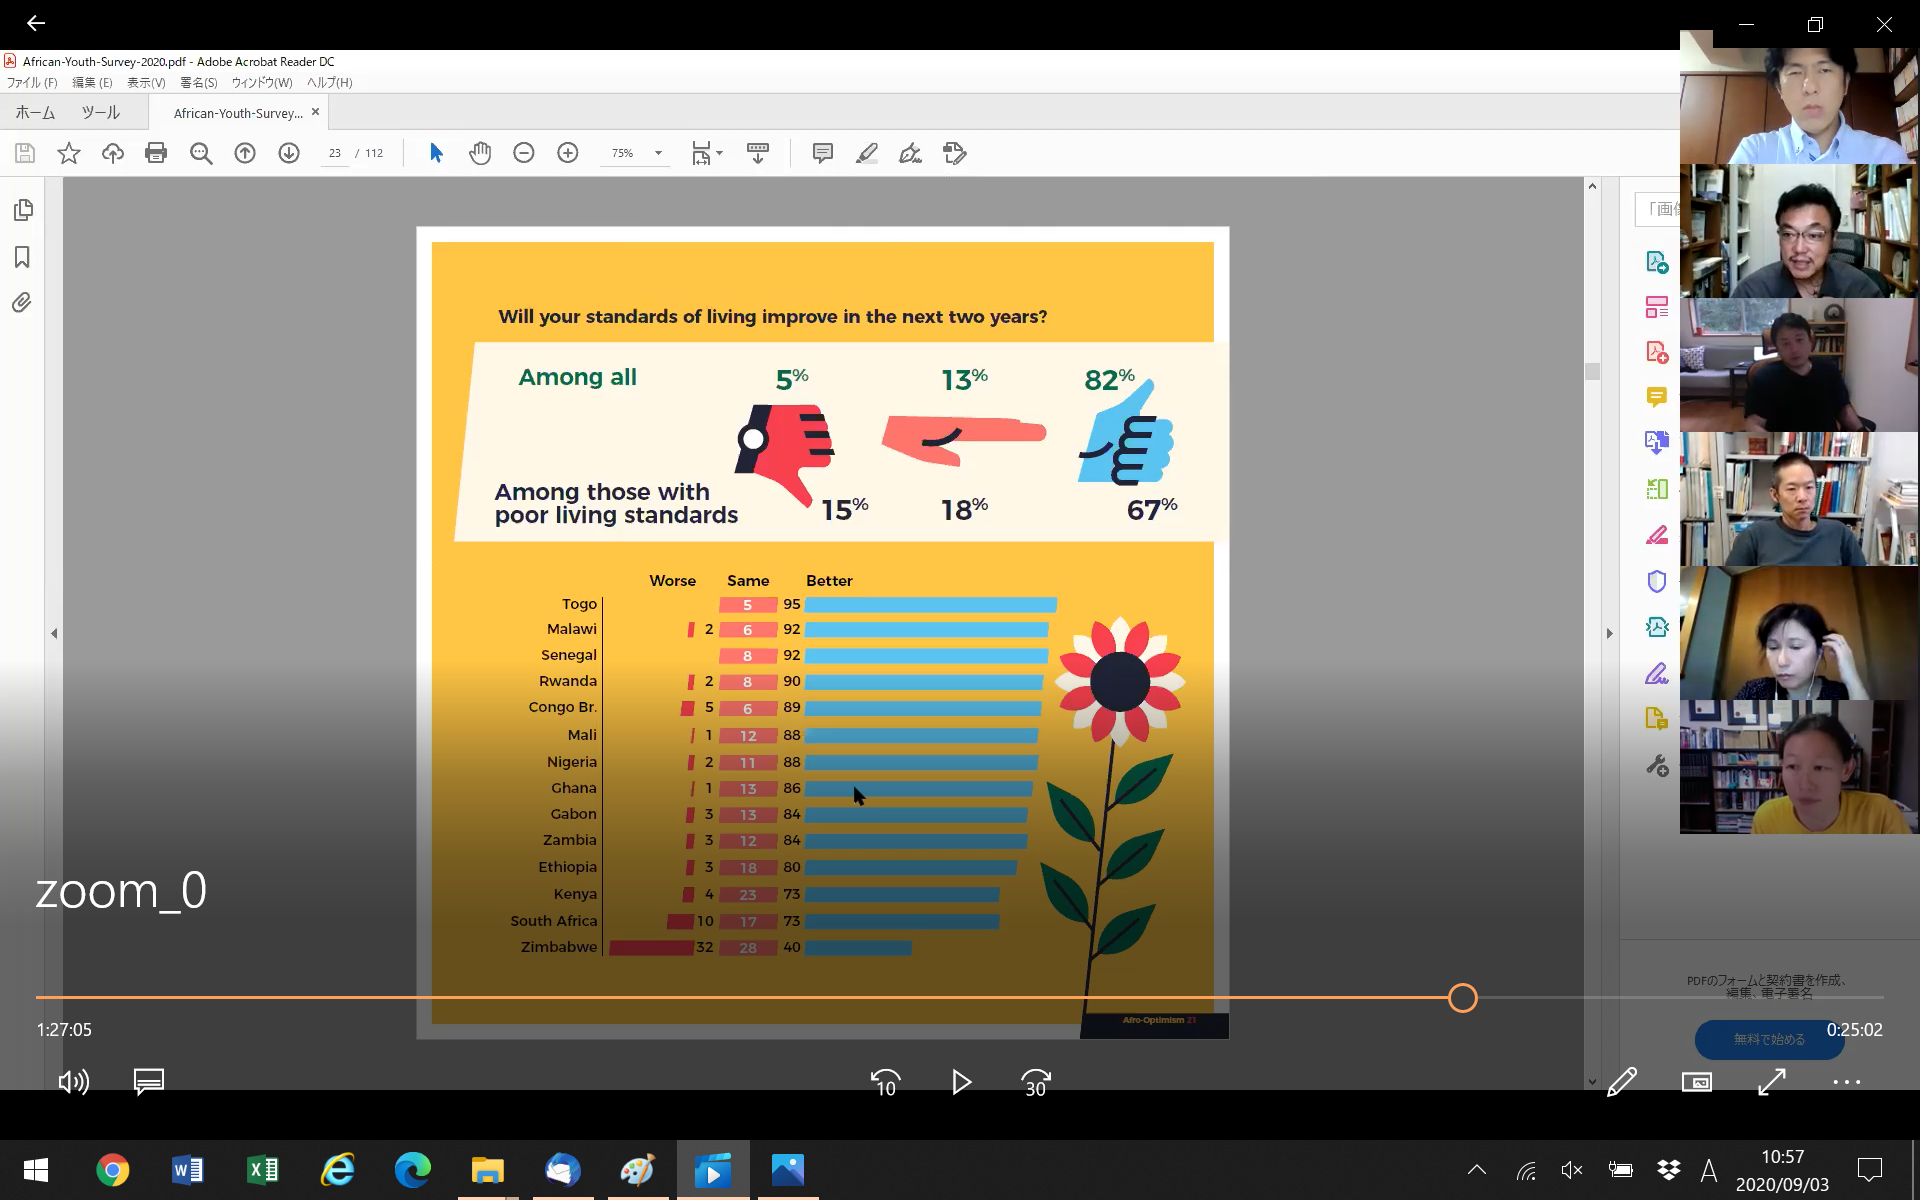Select the Highlight pen tool
Screen dimensions: 1920x1200
tap(867, 153)
